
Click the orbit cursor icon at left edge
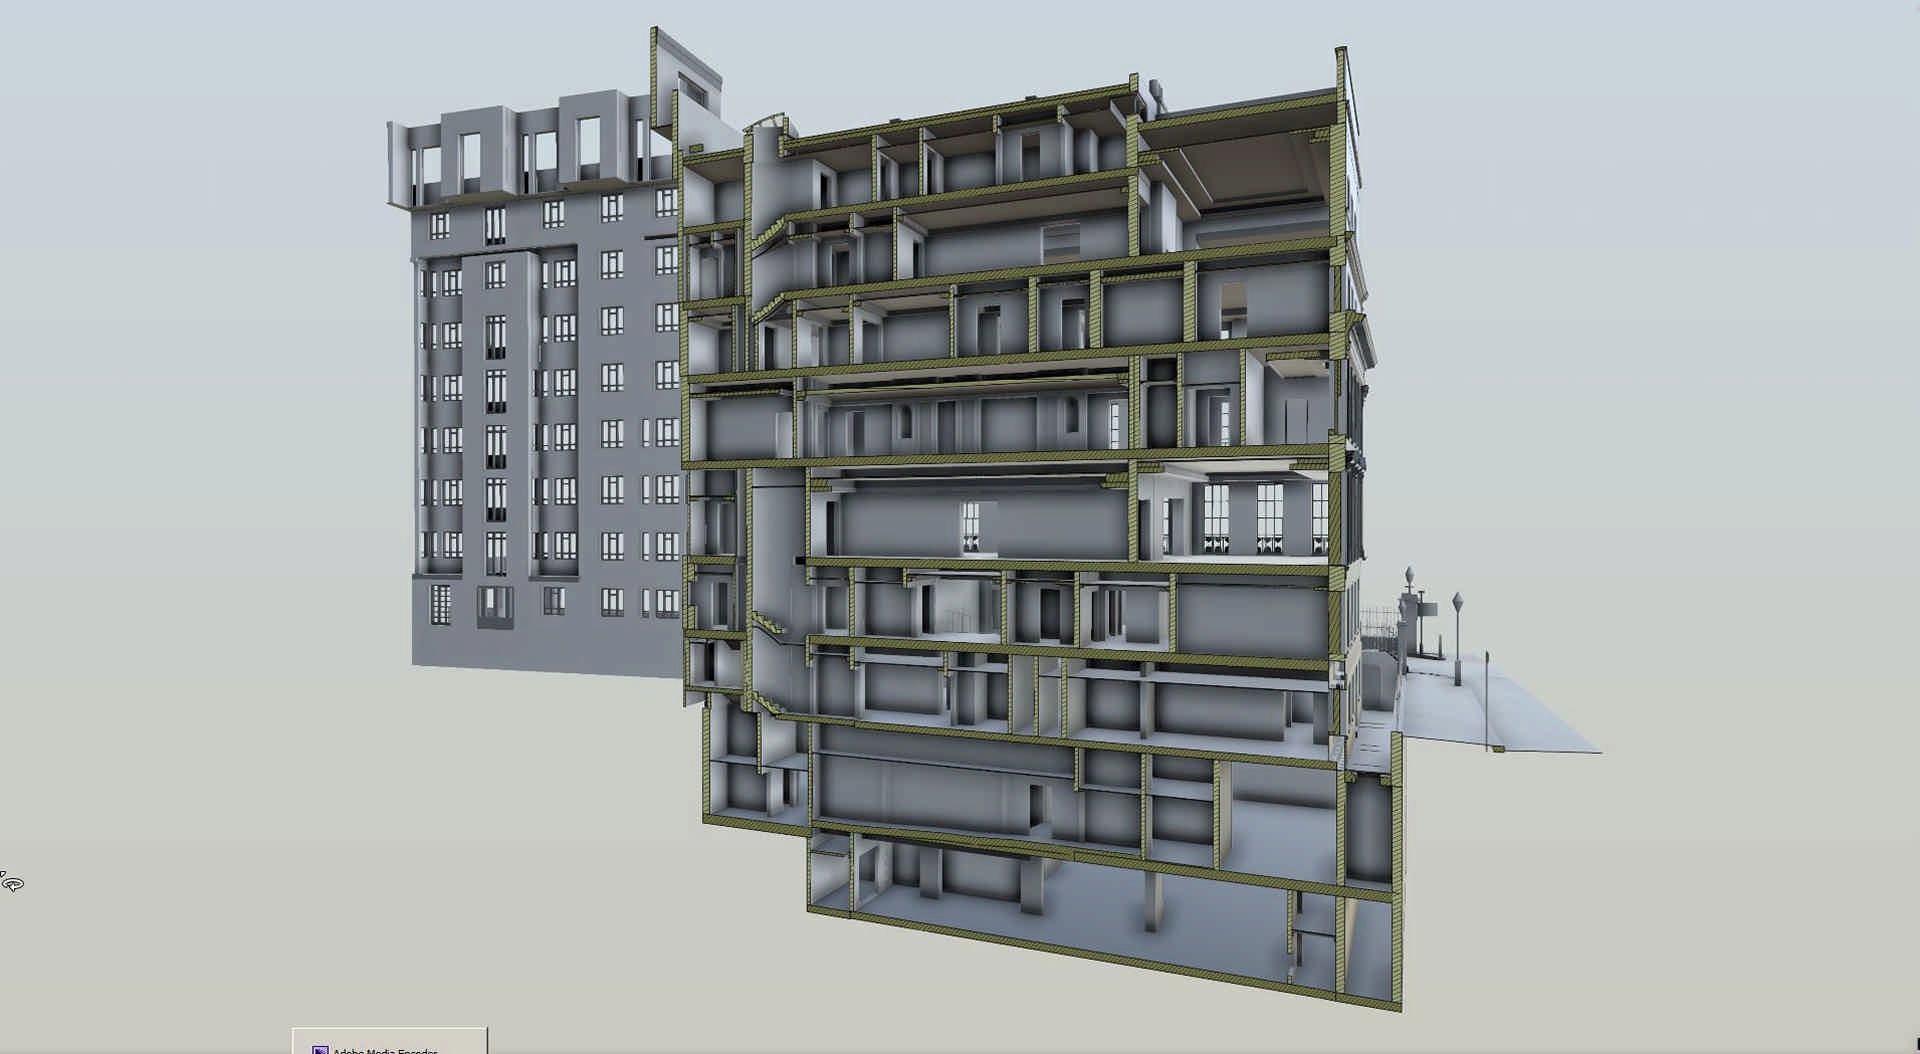coord(12,882)
